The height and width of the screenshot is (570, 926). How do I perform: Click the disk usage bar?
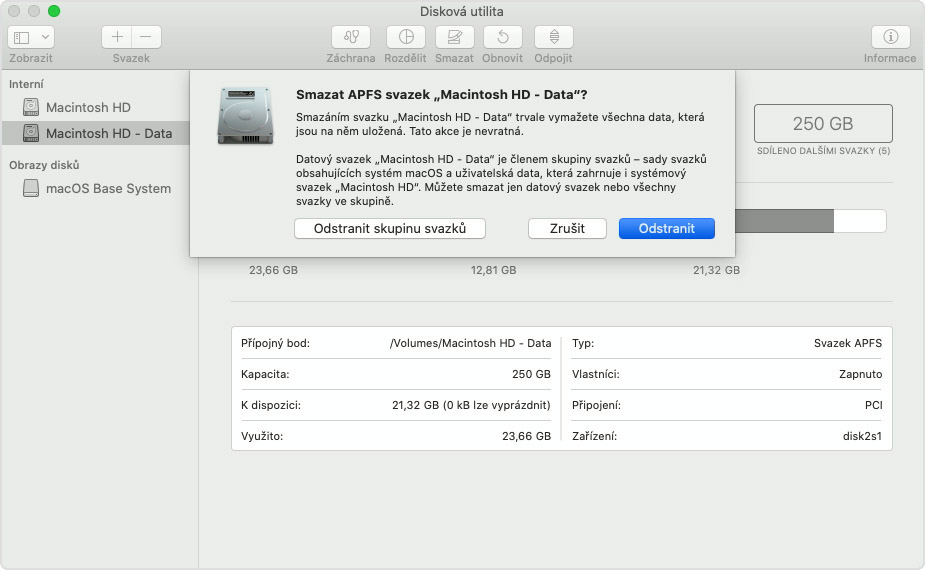click(x=810, y=221)
